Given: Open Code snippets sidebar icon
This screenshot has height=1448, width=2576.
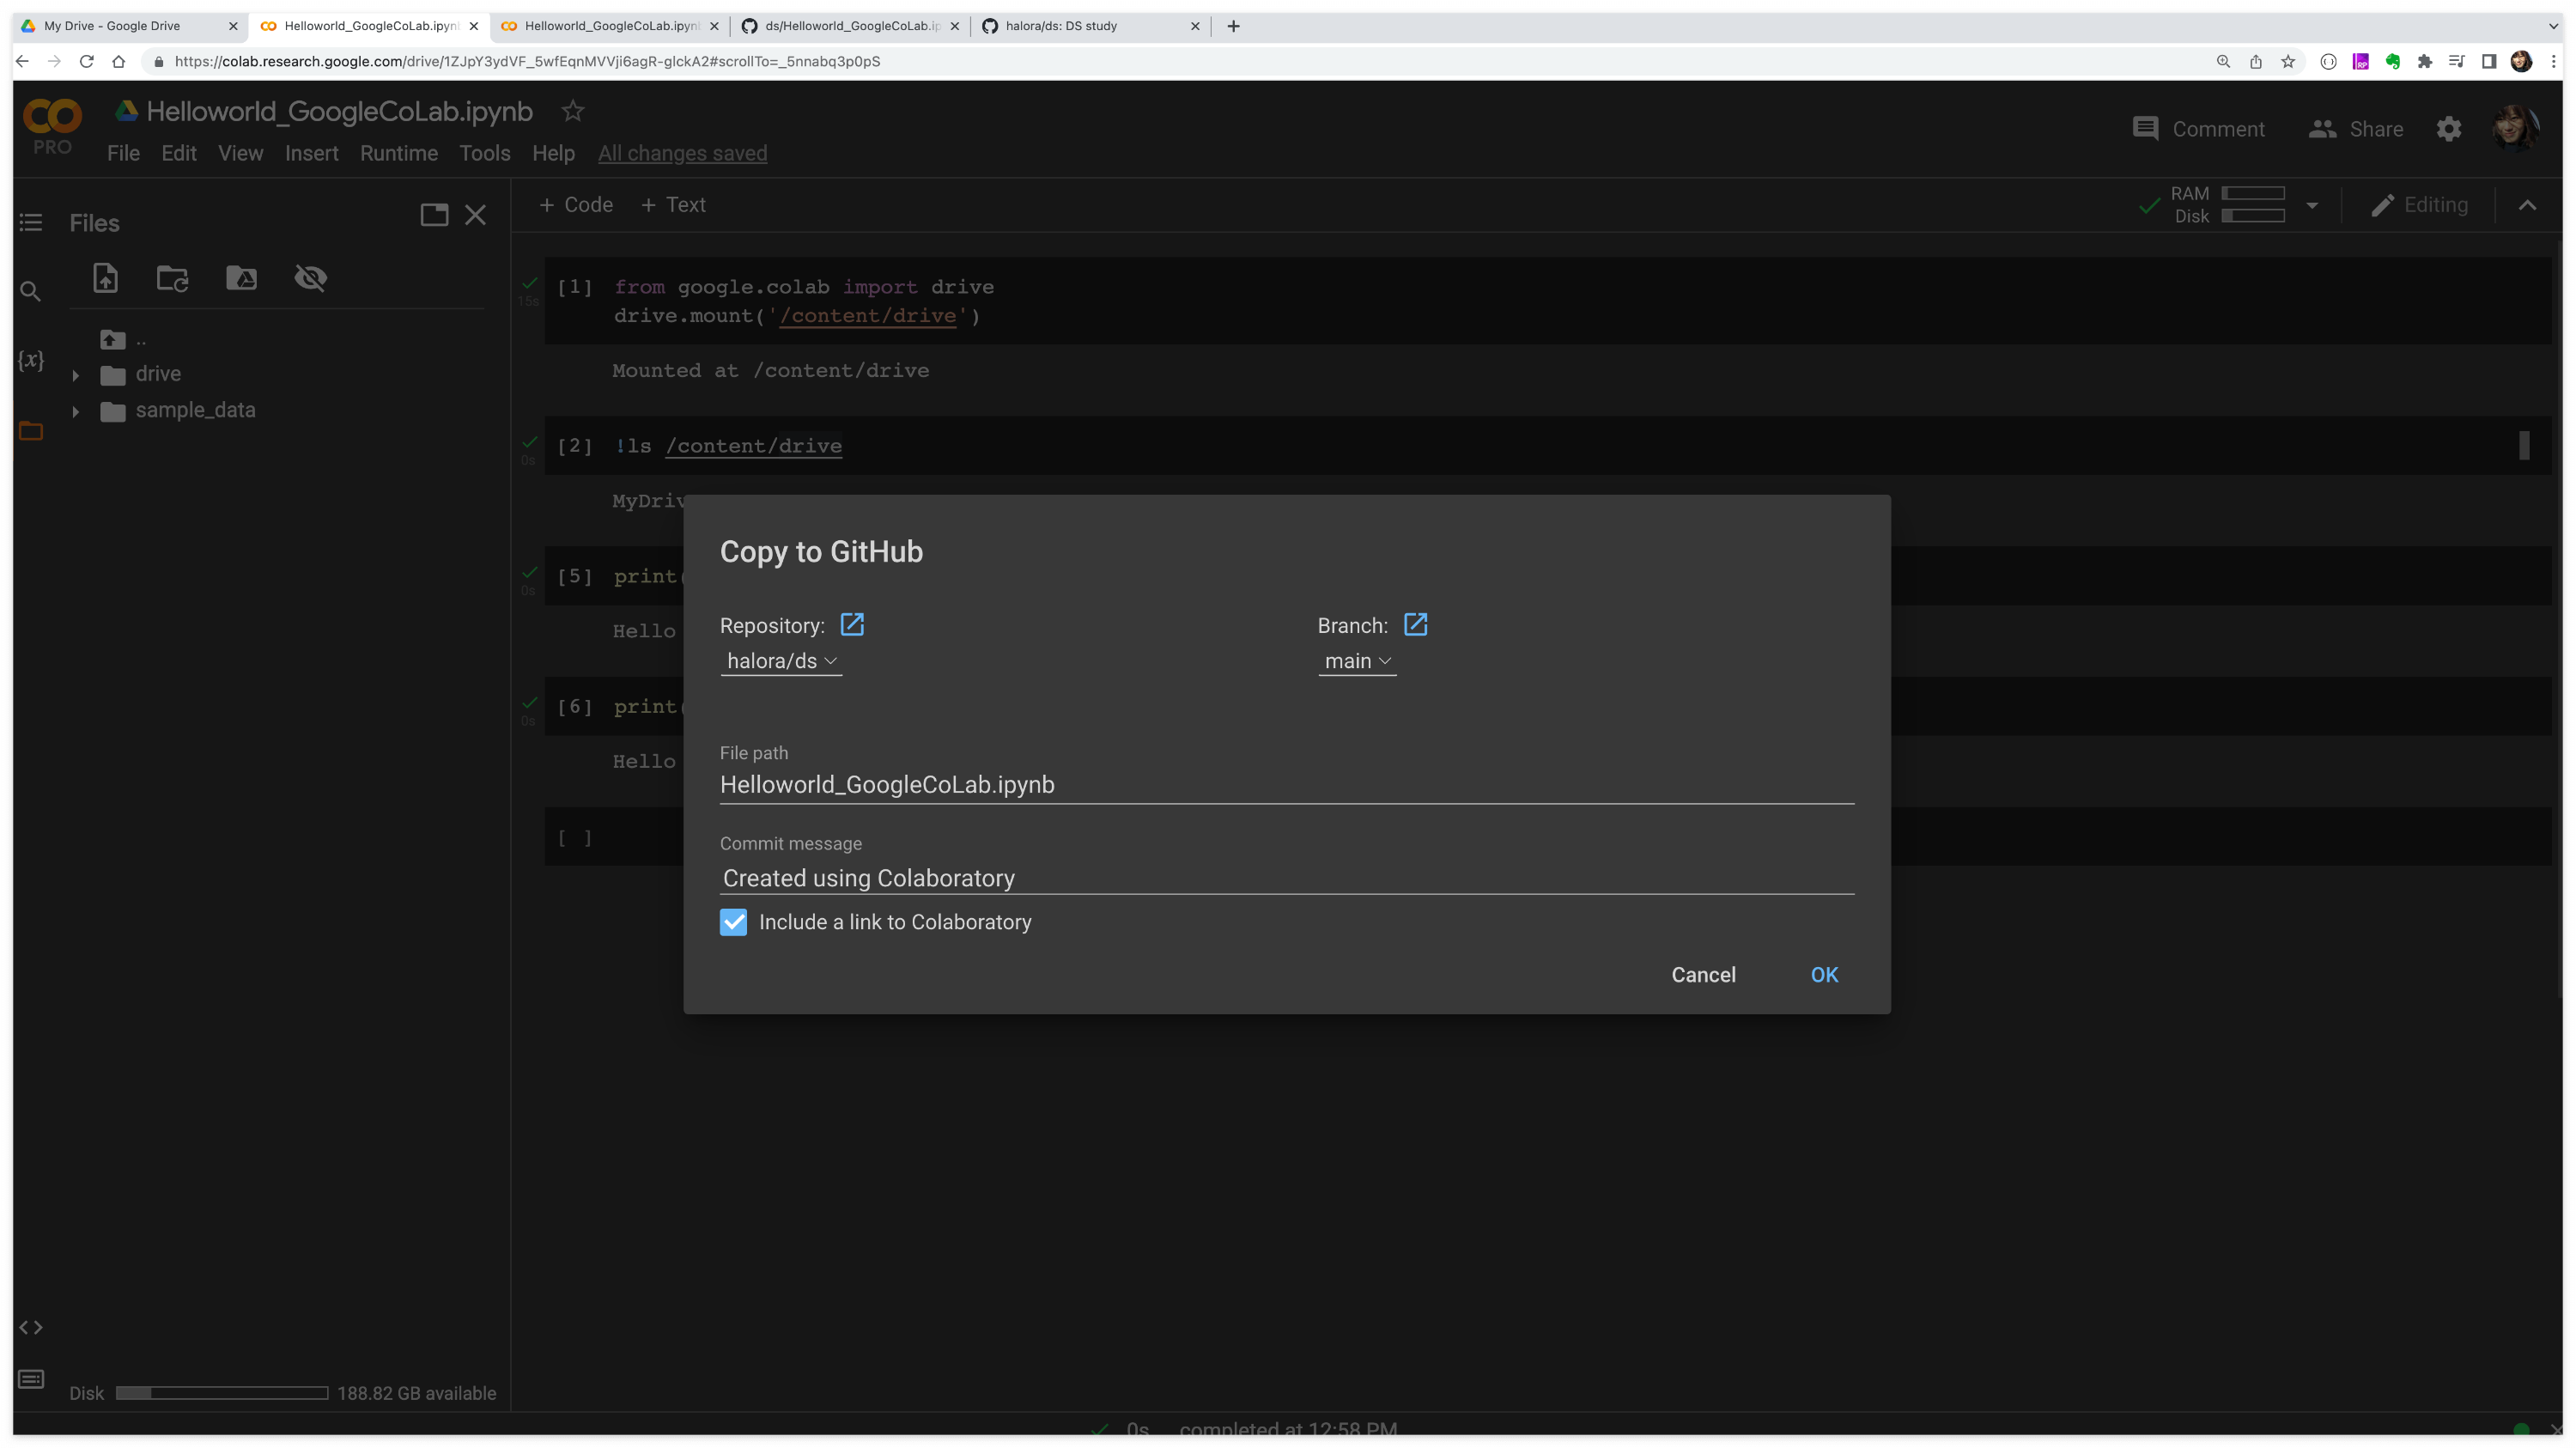Looking at the screenshot, I should click(x=31, y=1327).
